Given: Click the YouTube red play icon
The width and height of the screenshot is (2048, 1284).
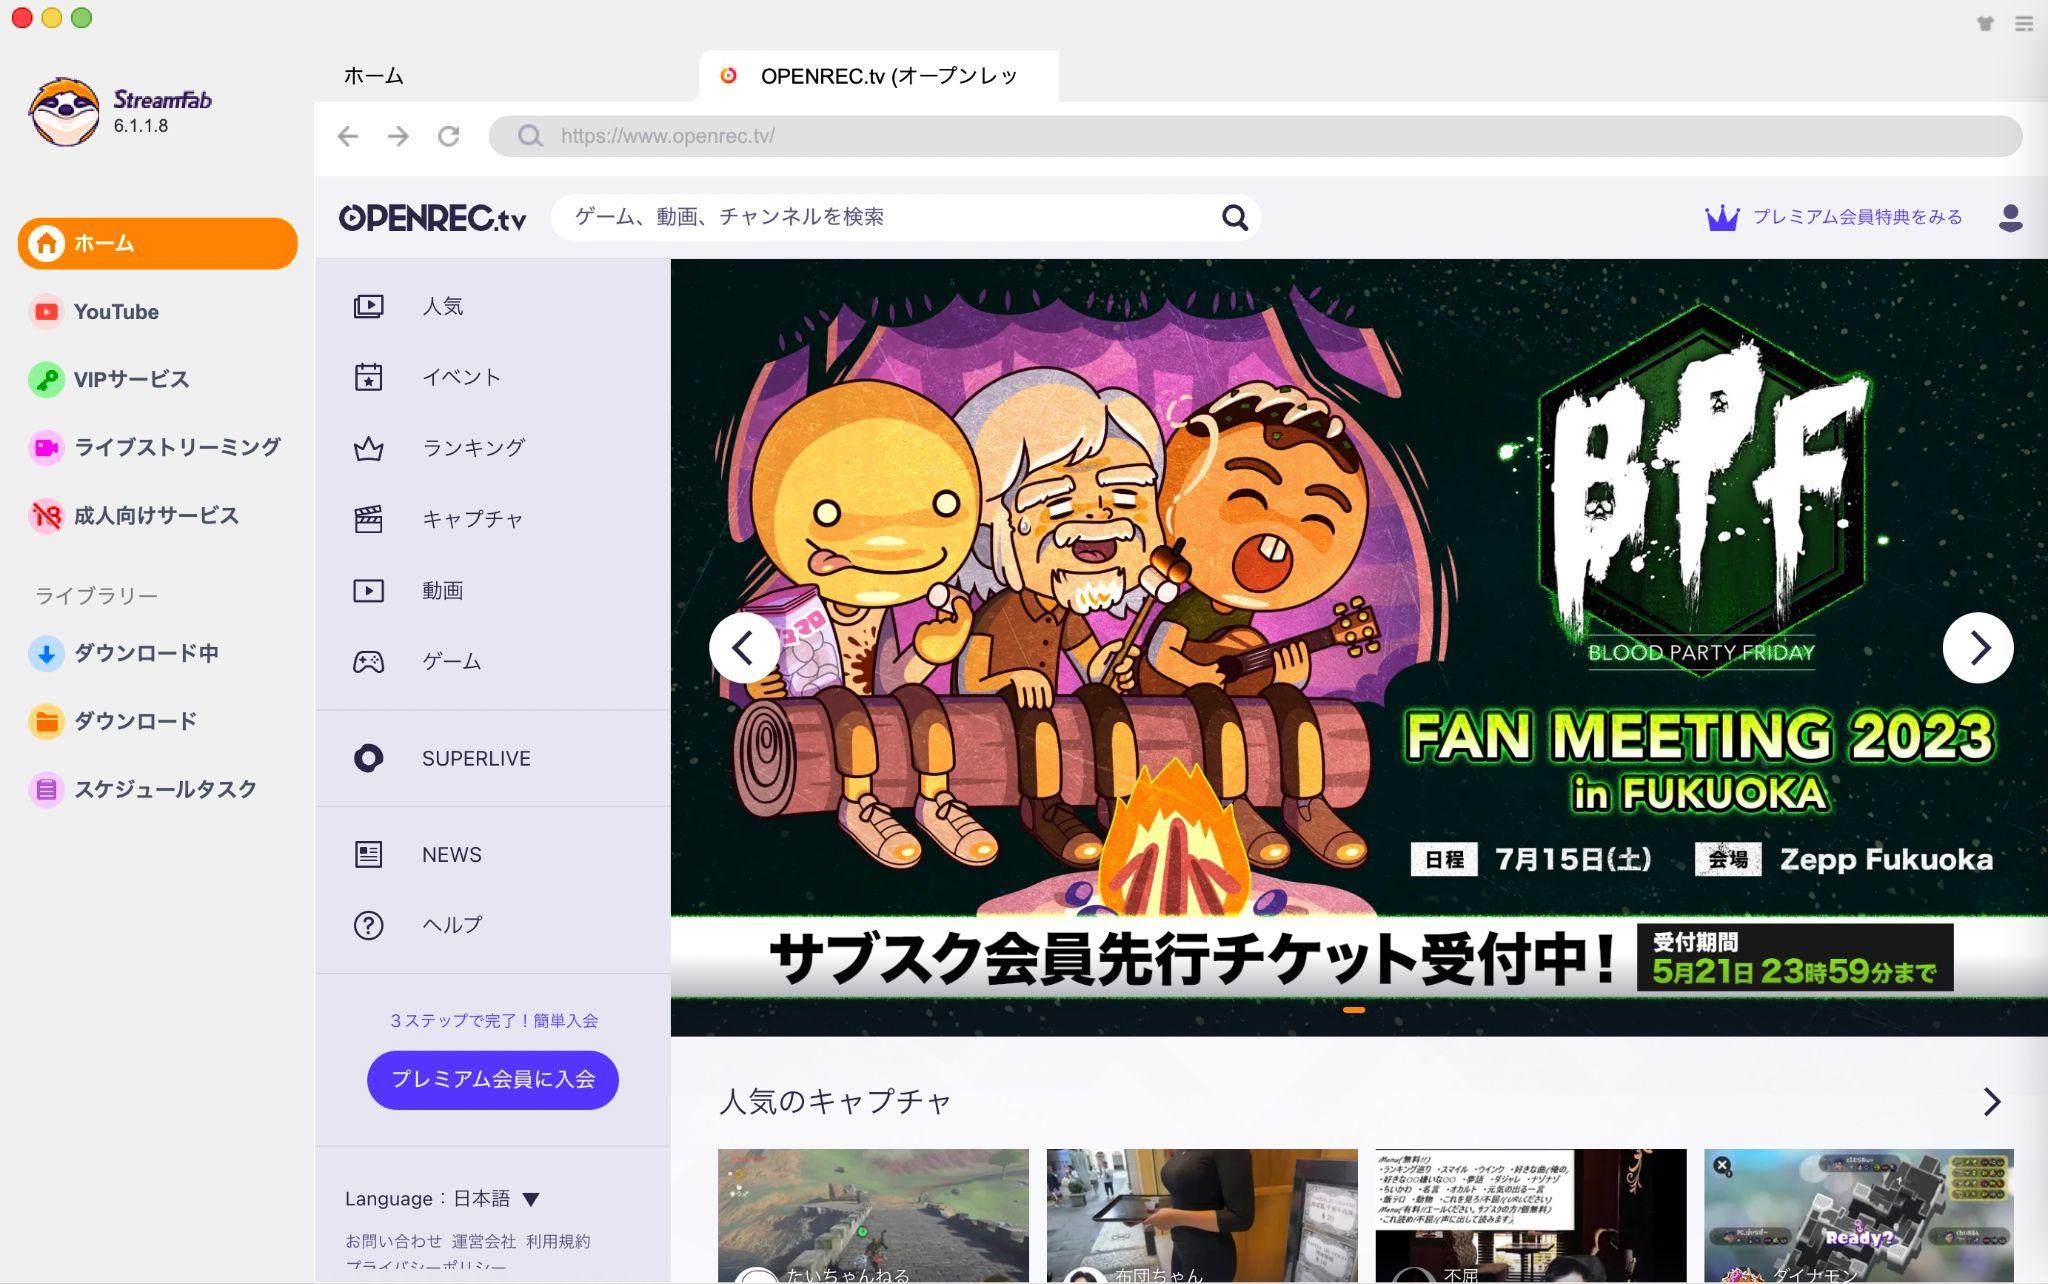Looking at the screenshot, I should tap(46, 312).
